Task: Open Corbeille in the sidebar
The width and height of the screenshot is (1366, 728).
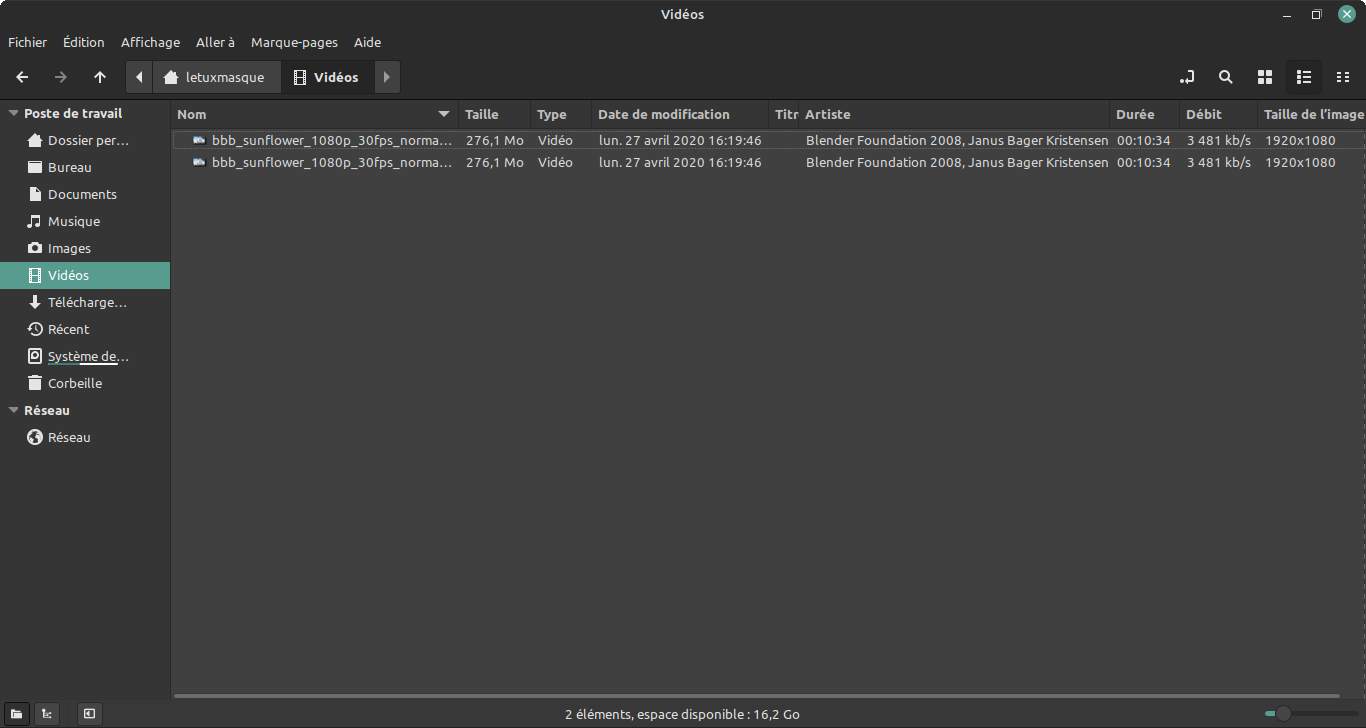Action: pos(75,383)
